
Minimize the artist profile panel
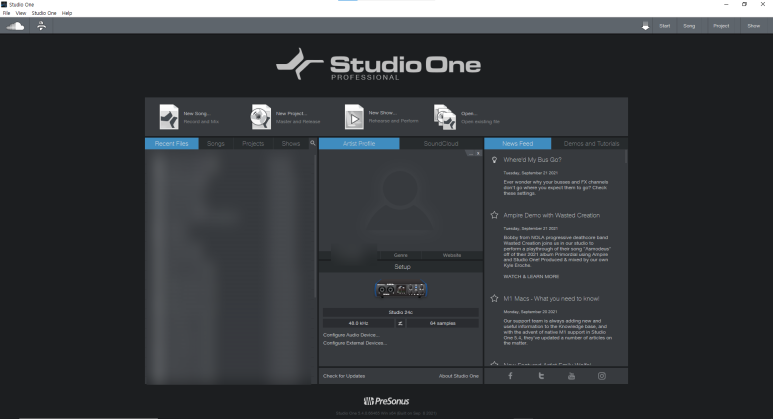[x=471, y=153]
